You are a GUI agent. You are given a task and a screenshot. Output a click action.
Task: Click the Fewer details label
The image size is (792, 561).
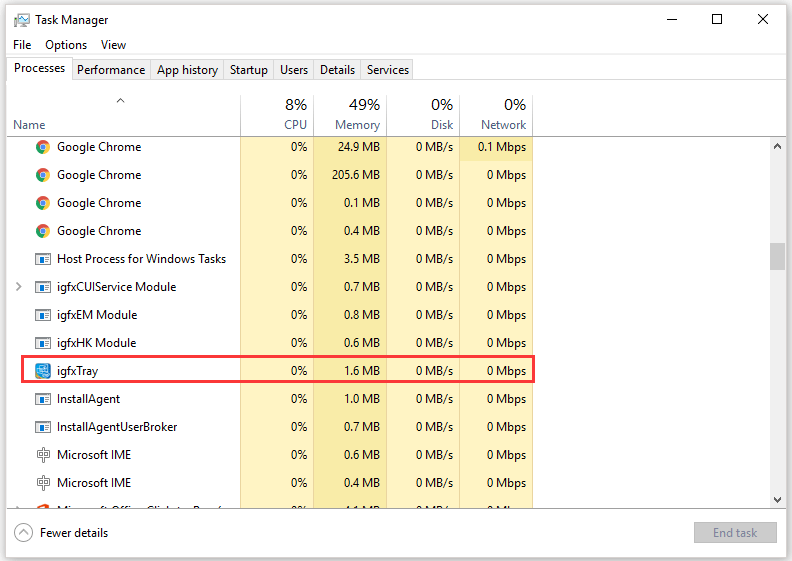coord(74,533)
